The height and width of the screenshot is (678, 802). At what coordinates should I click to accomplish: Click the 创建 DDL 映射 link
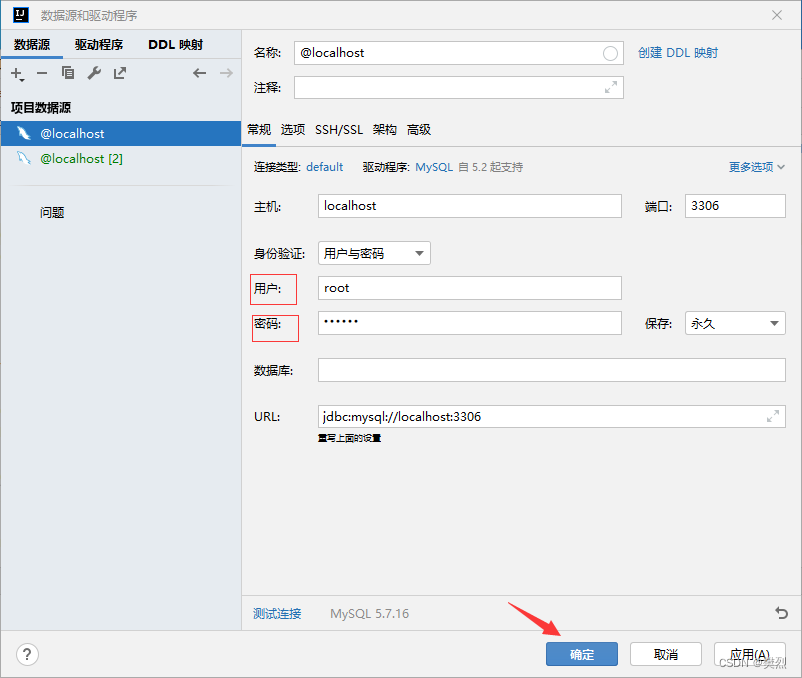point(678,53)
